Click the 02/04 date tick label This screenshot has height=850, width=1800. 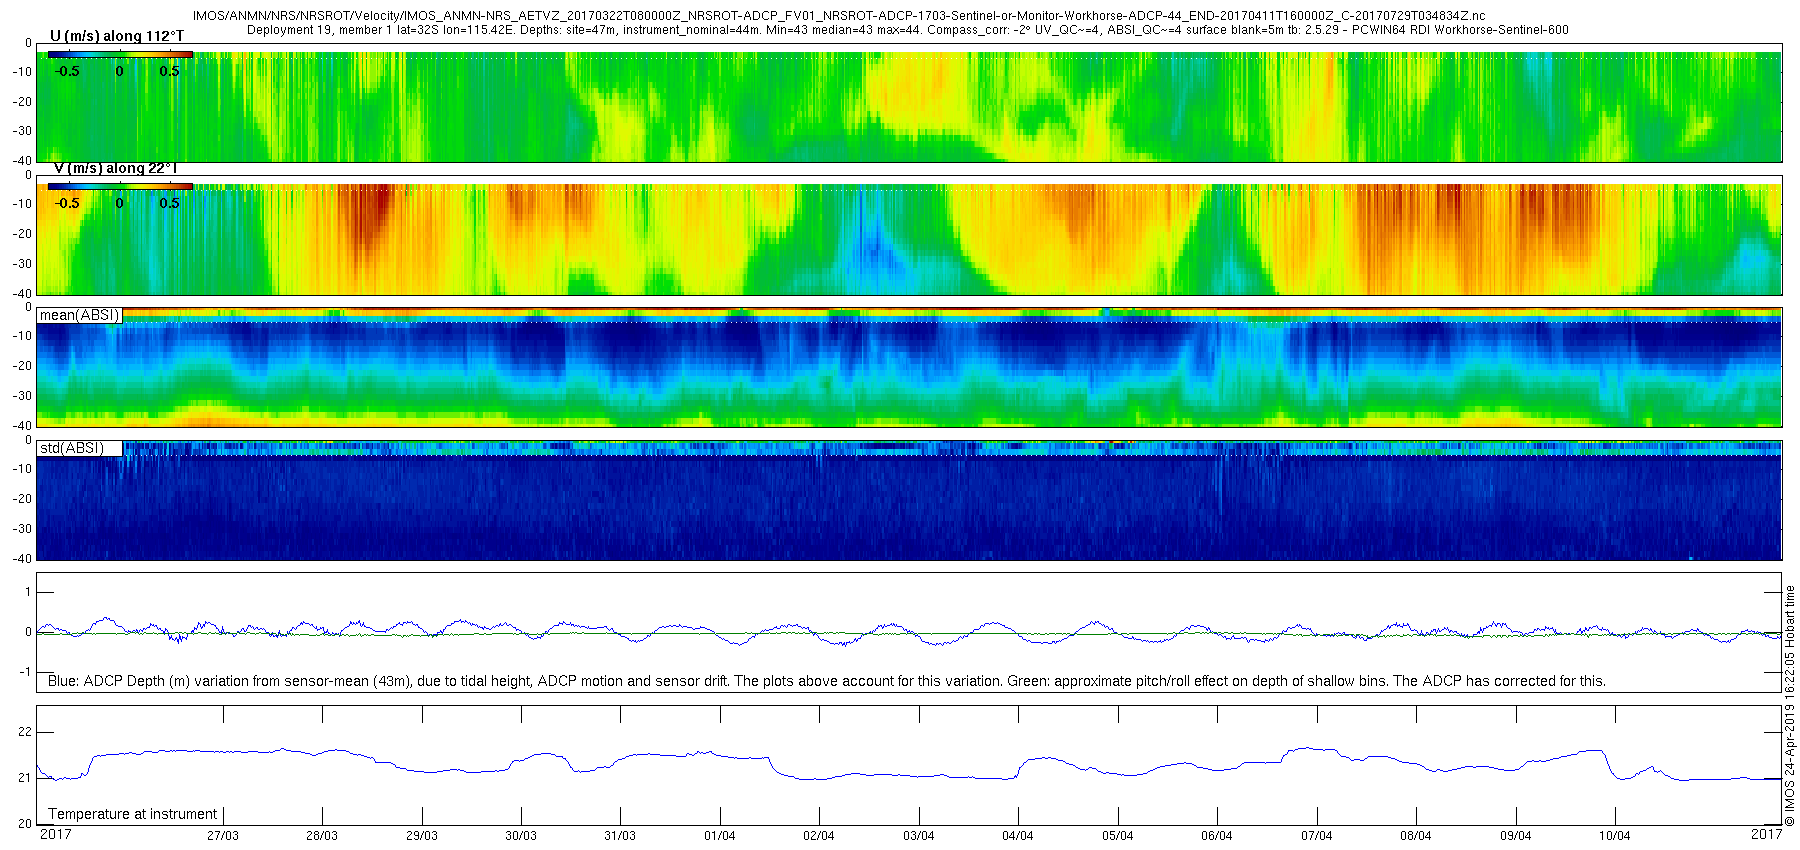coord(819,836)
